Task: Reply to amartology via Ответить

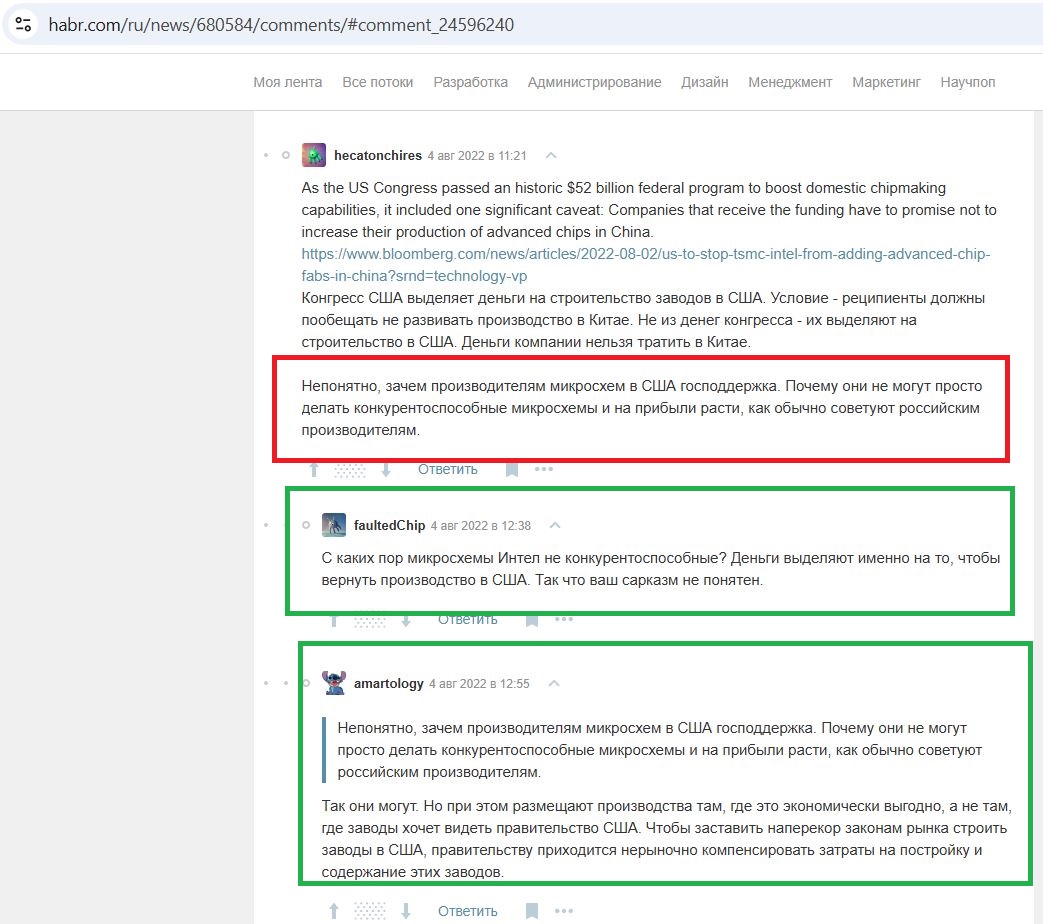Action: coord(468,911)
